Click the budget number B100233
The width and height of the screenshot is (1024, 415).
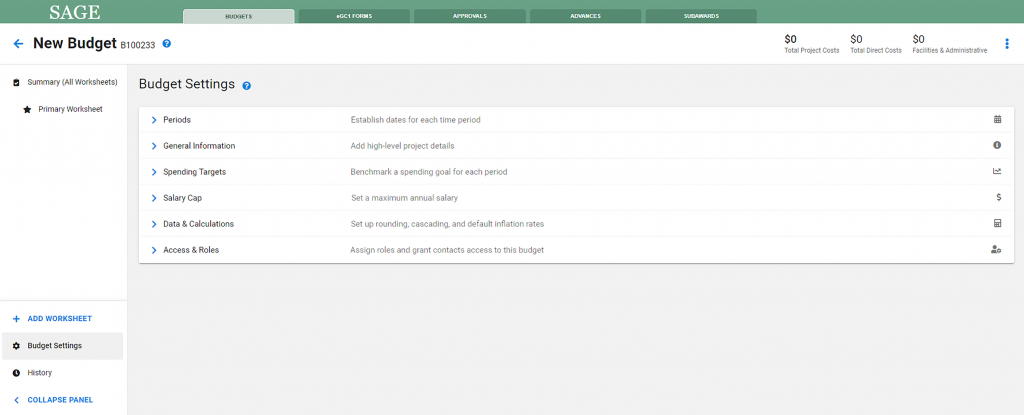point(138,45)
